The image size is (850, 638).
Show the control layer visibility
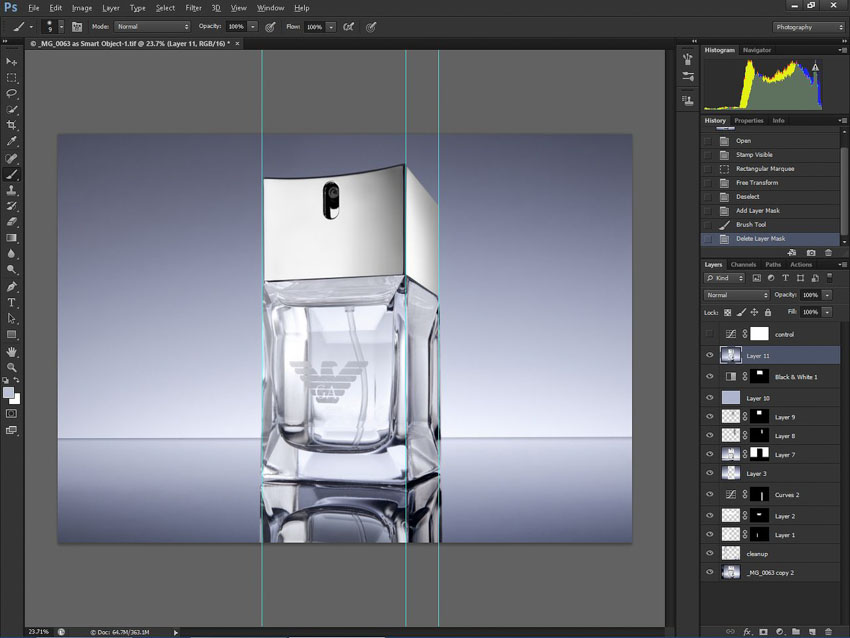[710, 334]
